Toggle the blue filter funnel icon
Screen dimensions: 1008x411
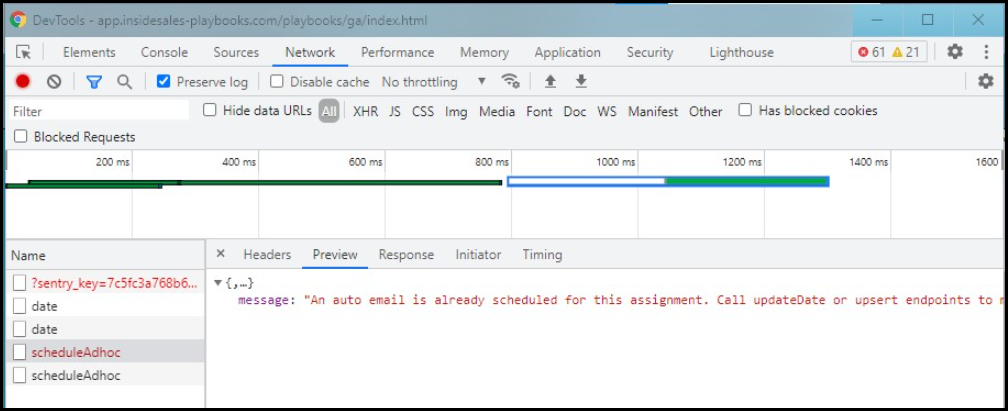[x=94, y=82]
